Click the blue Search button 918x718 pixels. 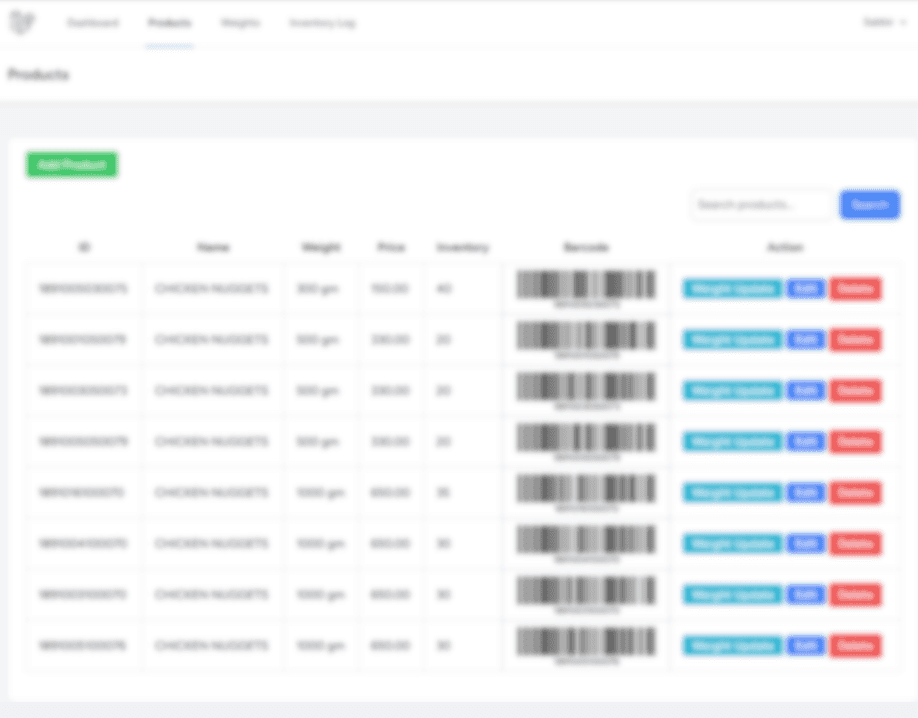coord(870,205)
